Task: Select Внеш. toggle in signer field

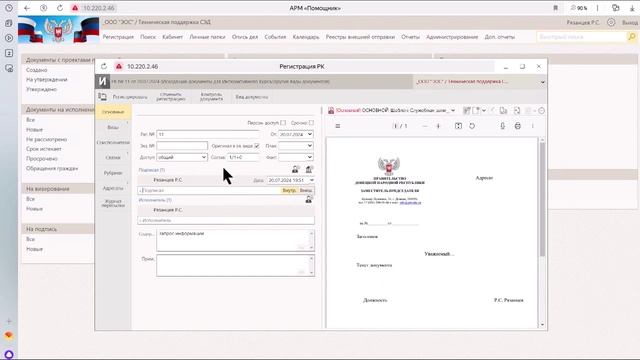Action: coord(306,190)
